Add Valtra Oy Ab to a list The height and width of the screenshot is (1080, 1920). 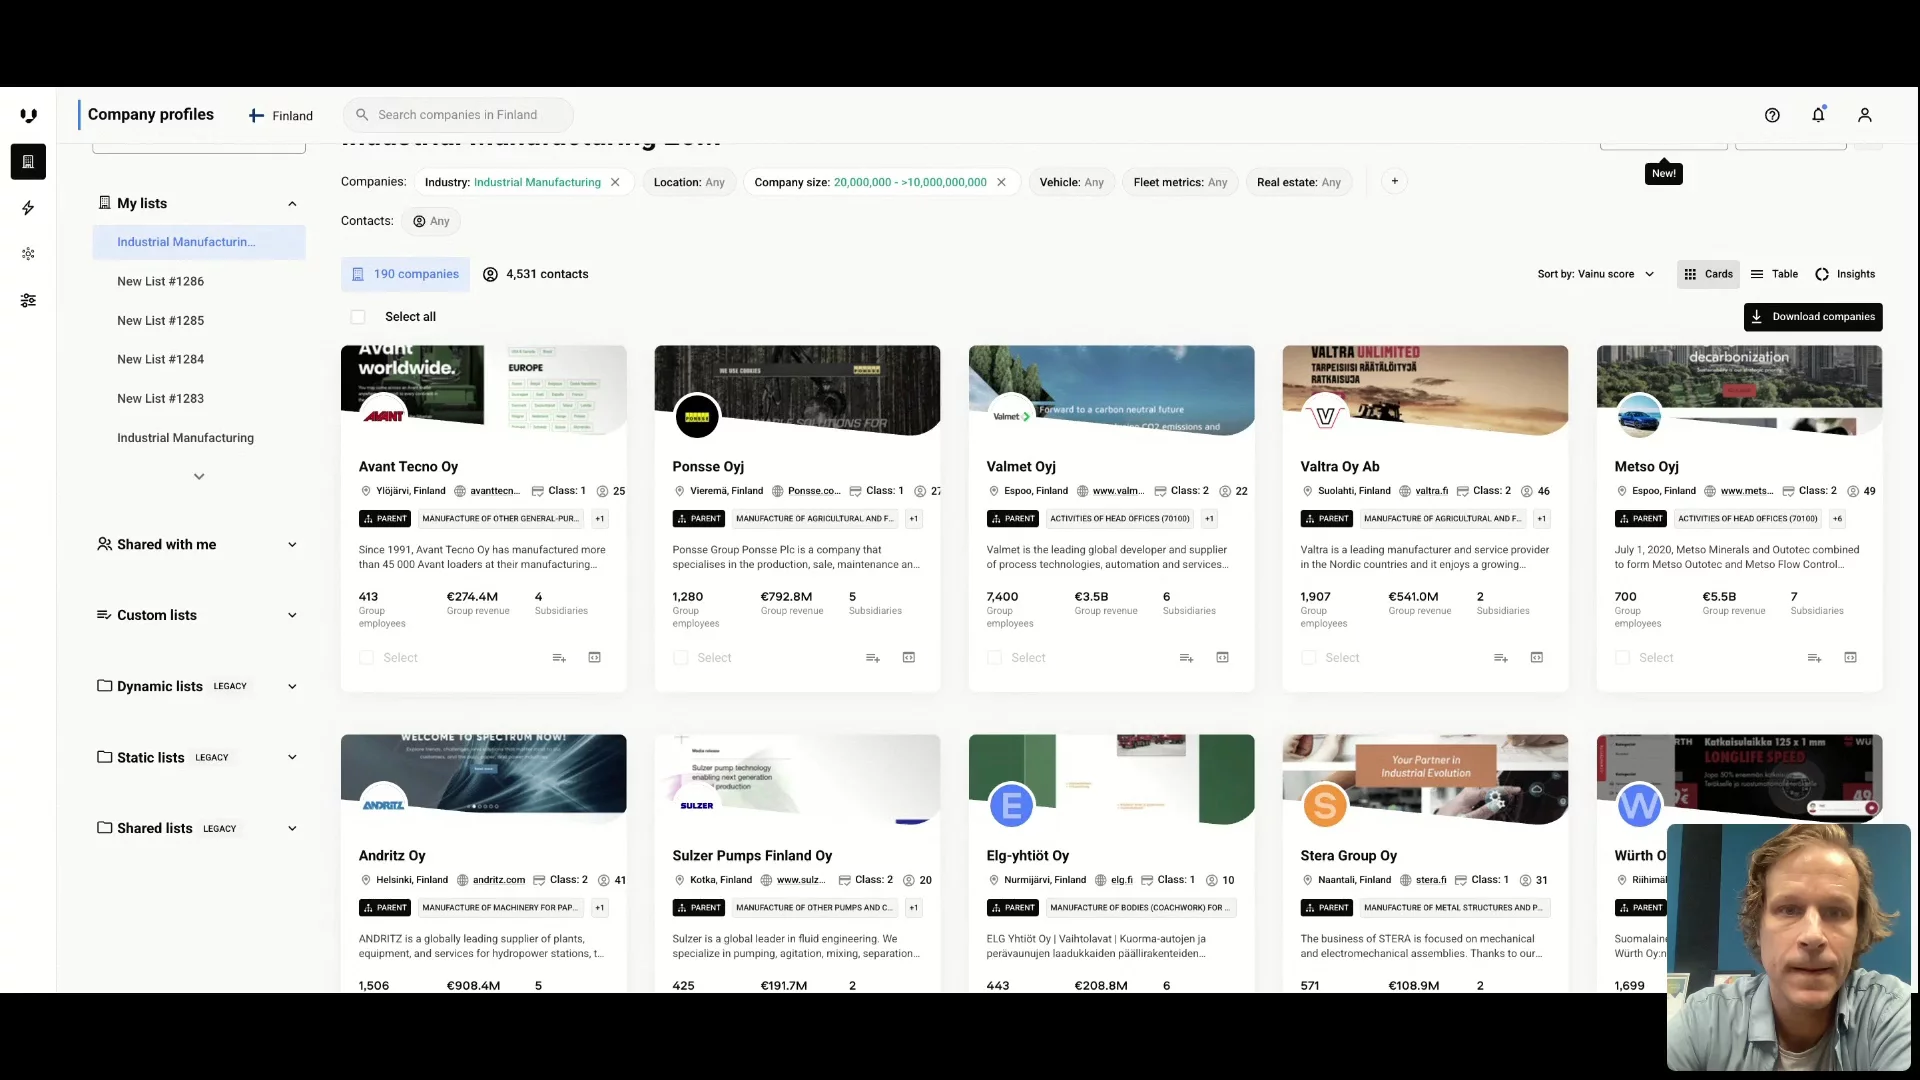coord(1501,658)
